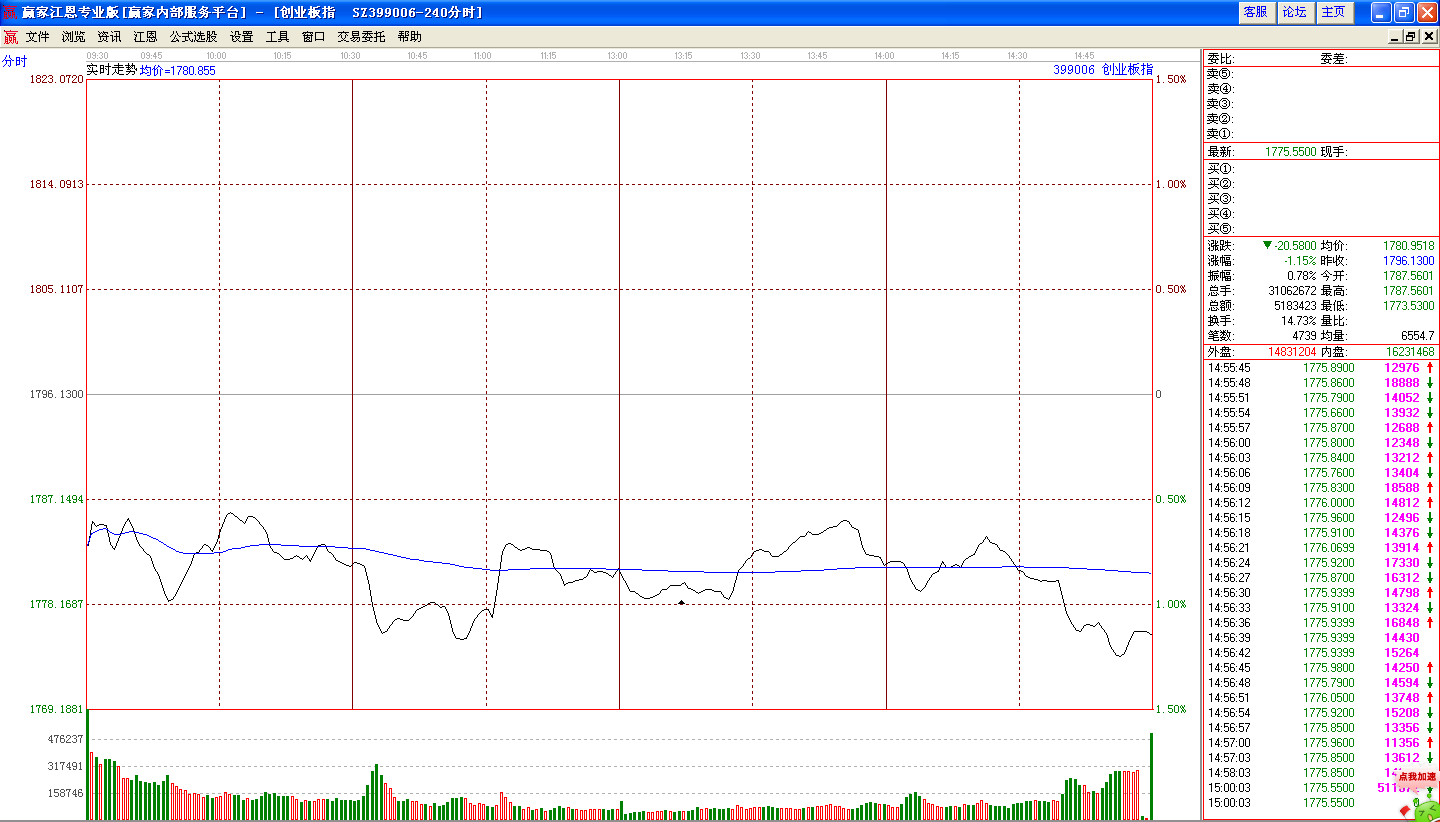This screenshot has width=1440, height=822.
Task: Minimize the inner chart window
Action: [1395, 37]
